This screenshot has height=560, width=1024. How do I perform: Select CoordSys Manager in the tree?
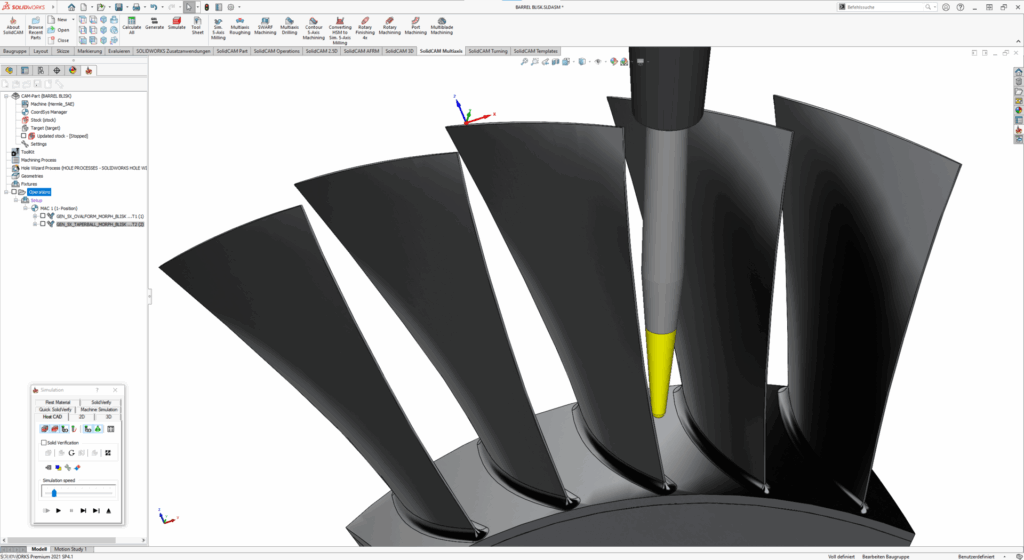tap(50, 112)
